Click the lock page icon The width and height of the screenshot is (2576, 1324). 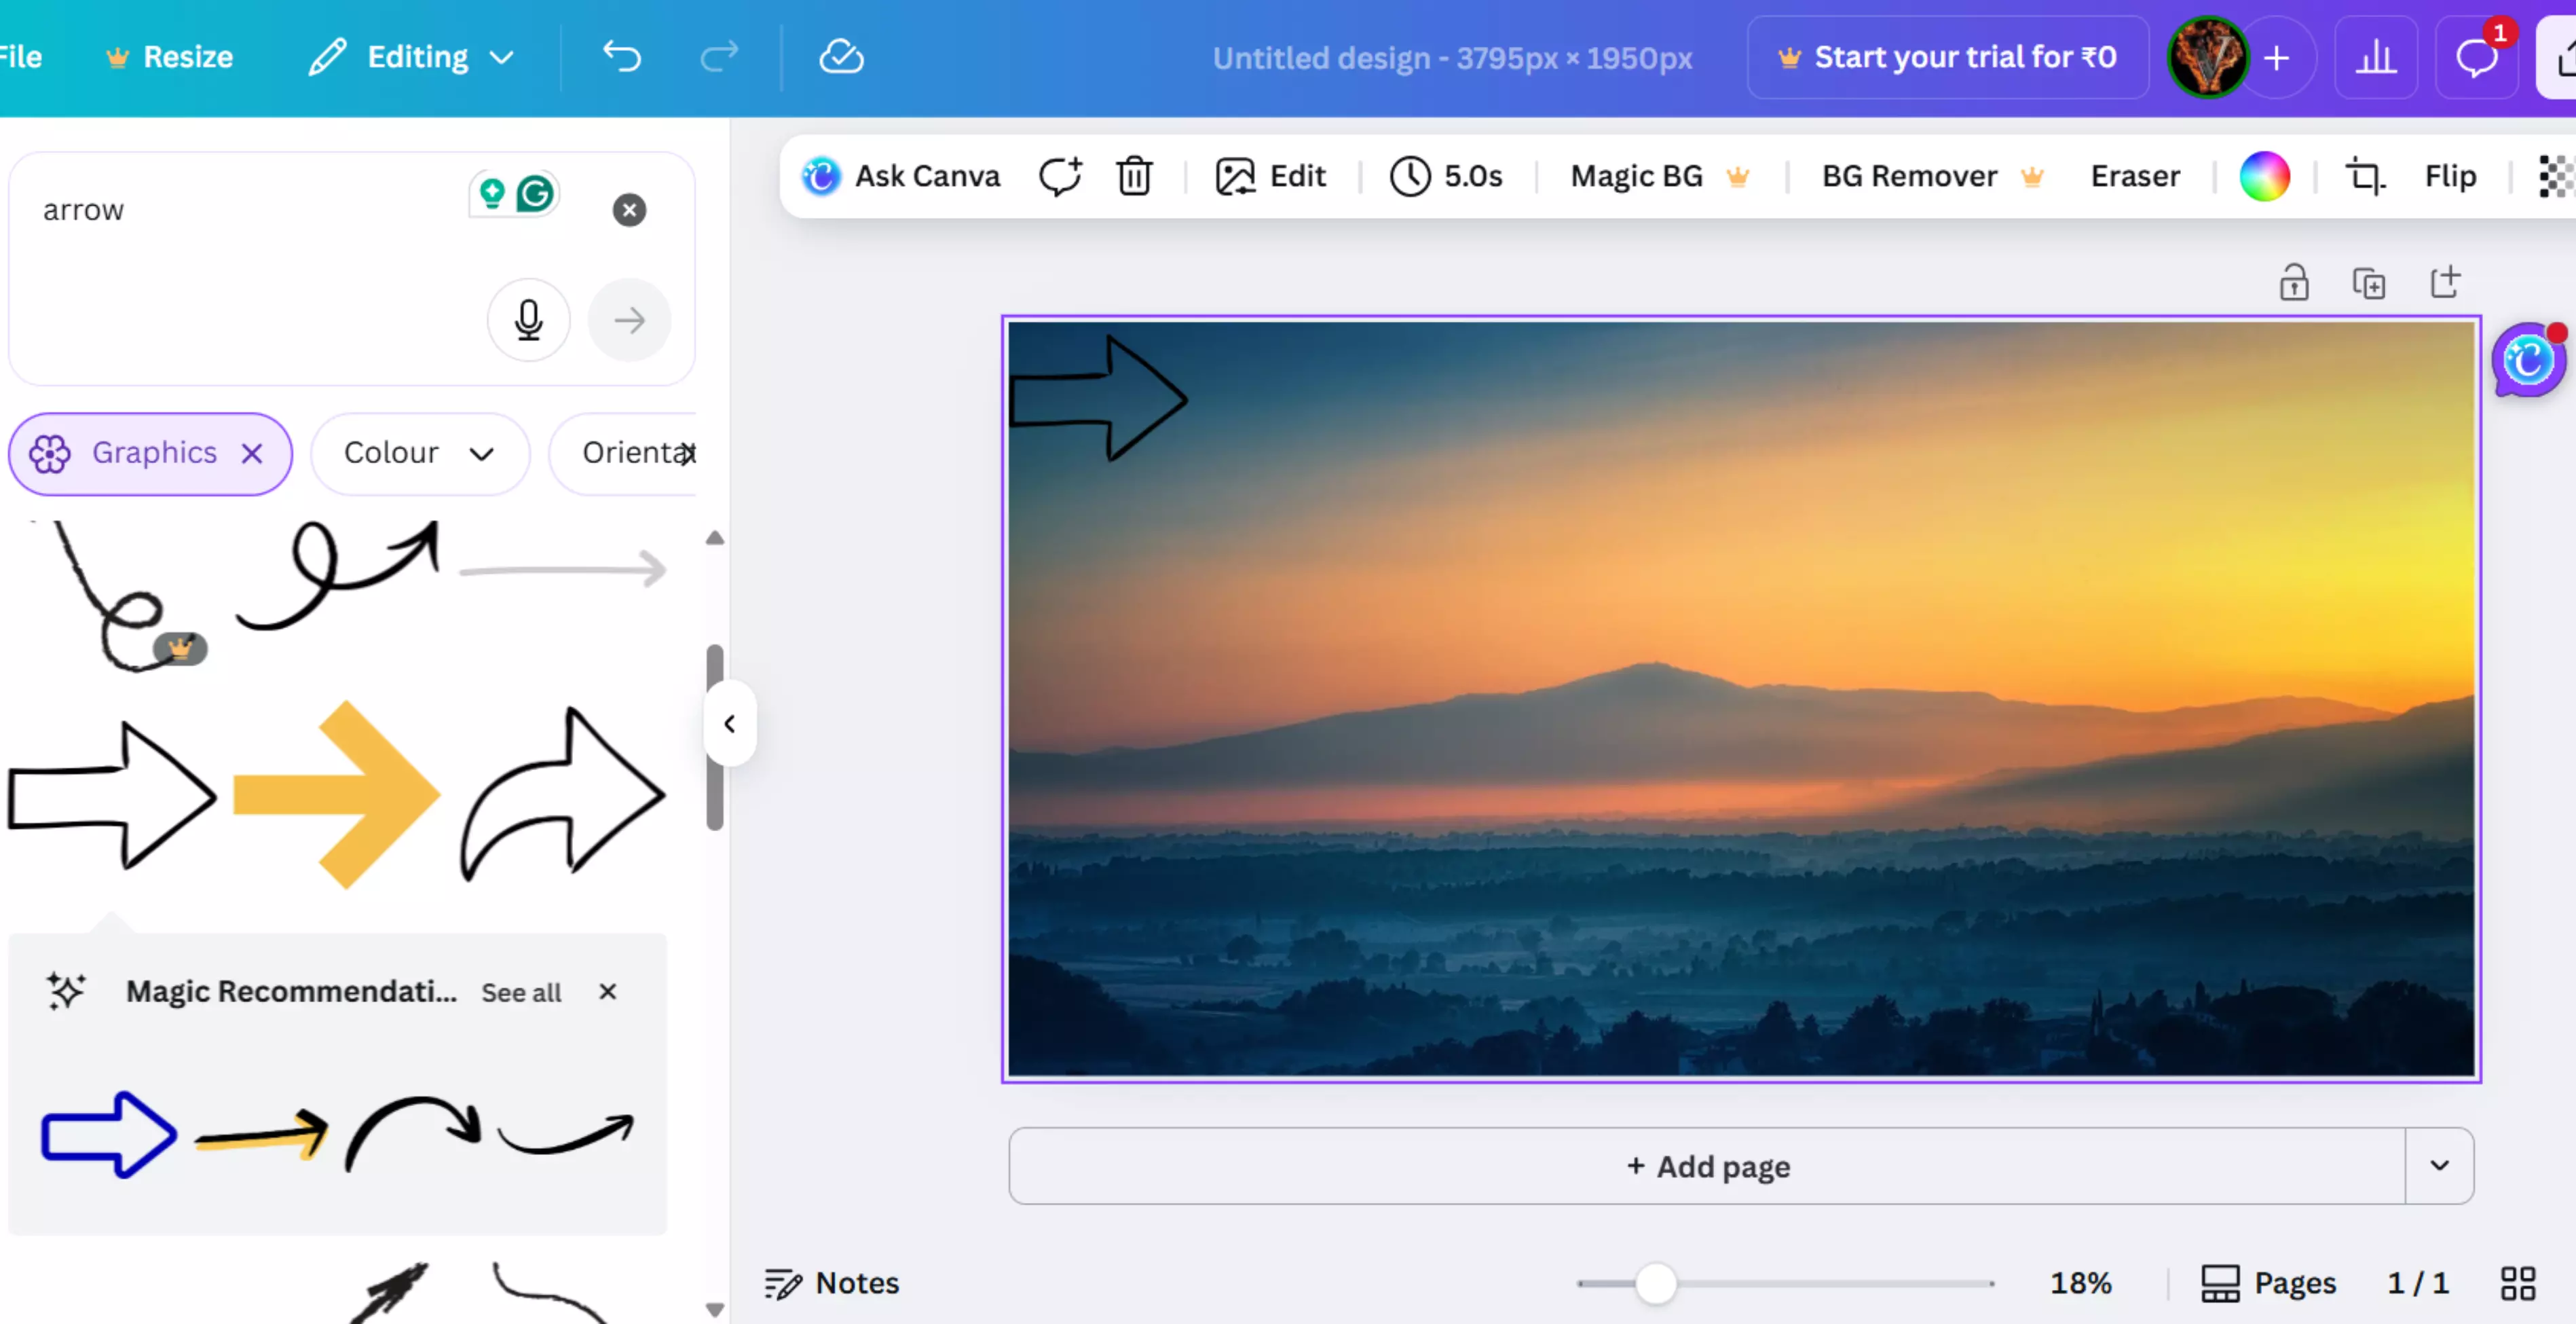point(2293,283)
